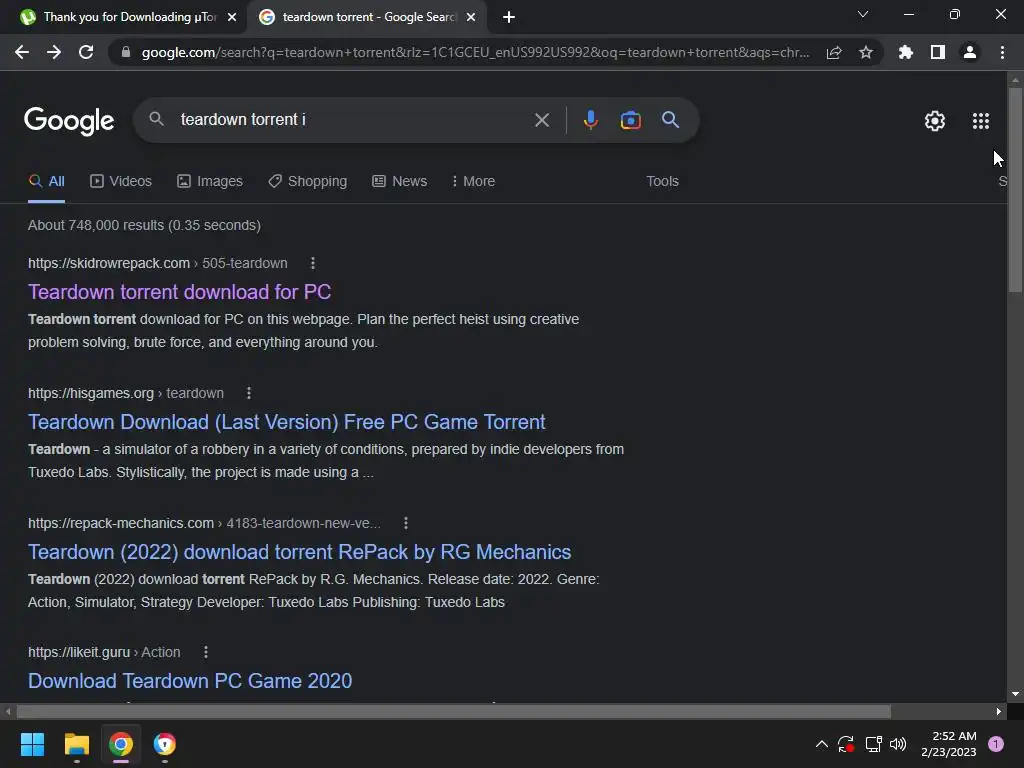Image resolution: width=1024 pixels, height=768 pixels.
Task: Open the second Chrome-style taskbar icon
Action: [165, 744]
